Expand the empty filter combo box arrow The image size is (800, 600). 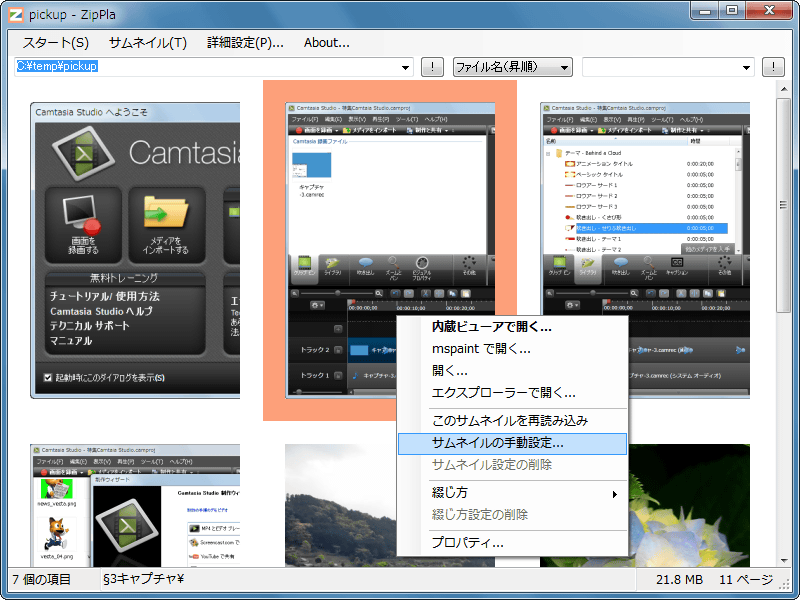746,67
